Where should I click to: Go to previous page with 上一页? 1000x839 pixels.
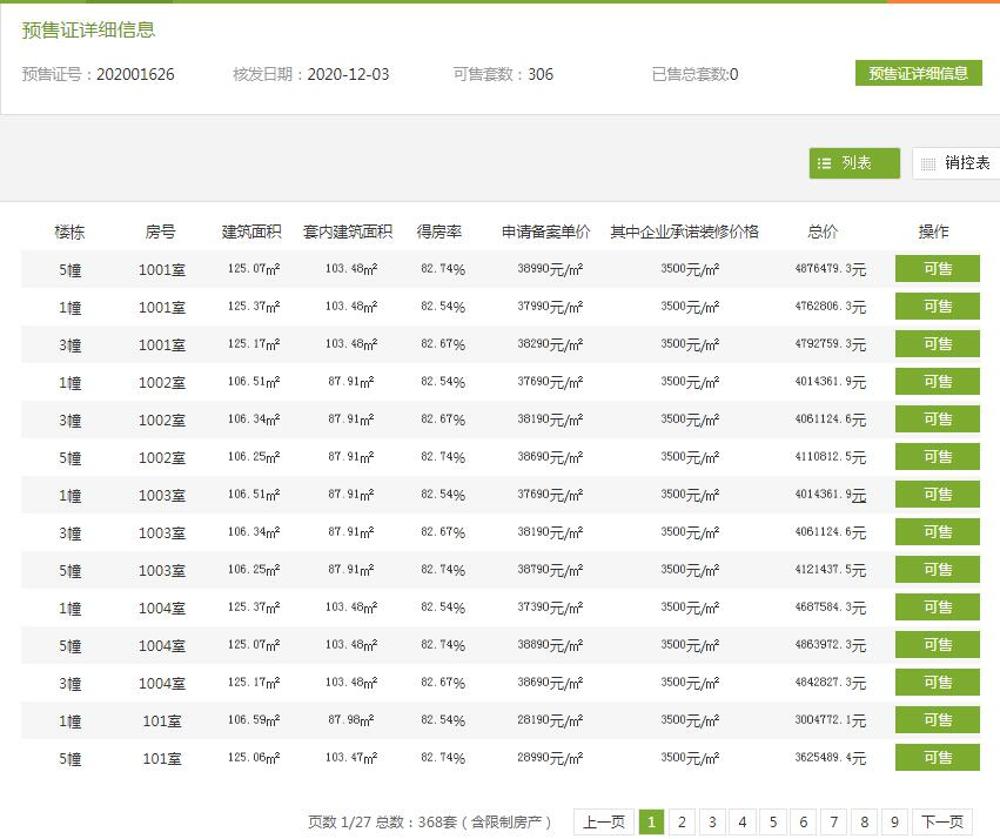[603, 822]
